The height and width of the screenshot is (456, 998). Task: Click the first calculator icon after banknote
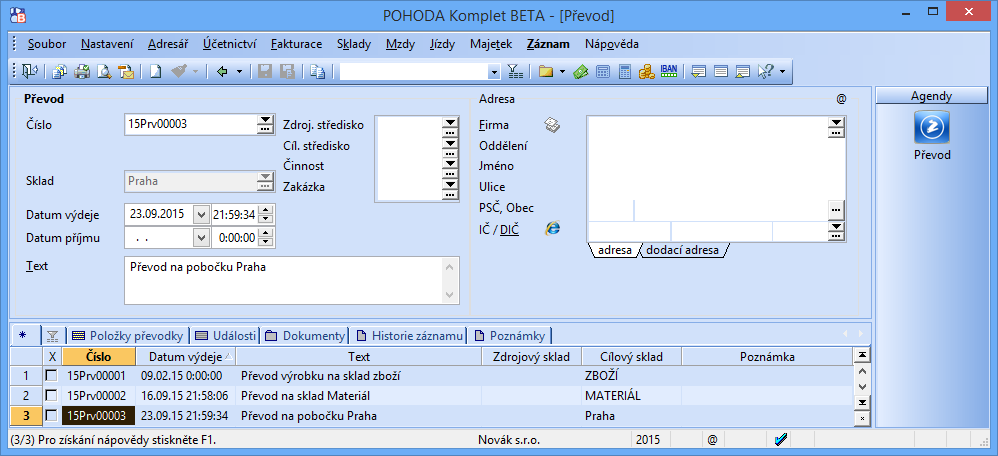pyautogui.click(x=602, y=72)
